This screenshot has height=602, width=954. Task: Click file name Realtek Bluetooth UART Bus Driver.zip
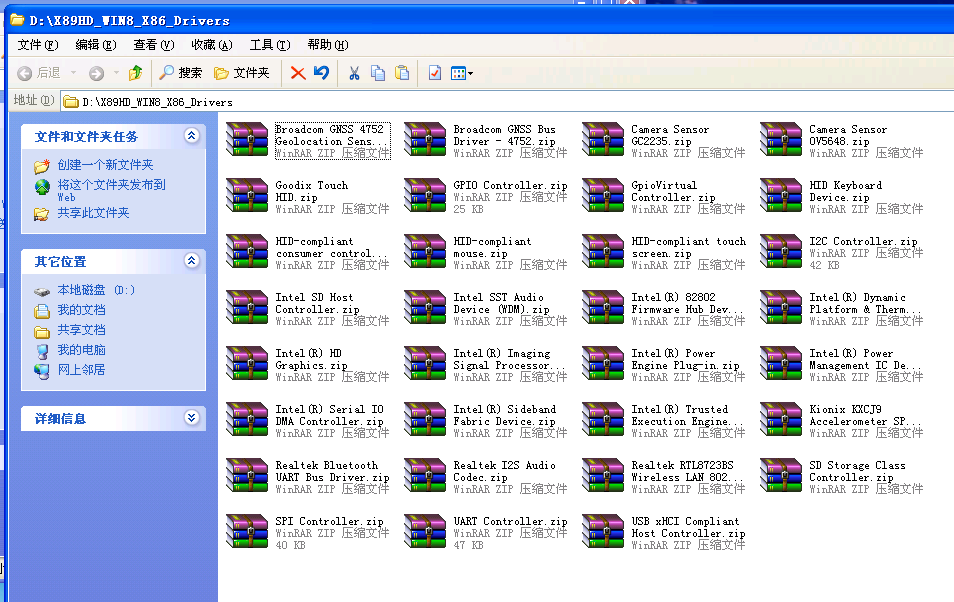pyautogui.click(x=332, y=471)
